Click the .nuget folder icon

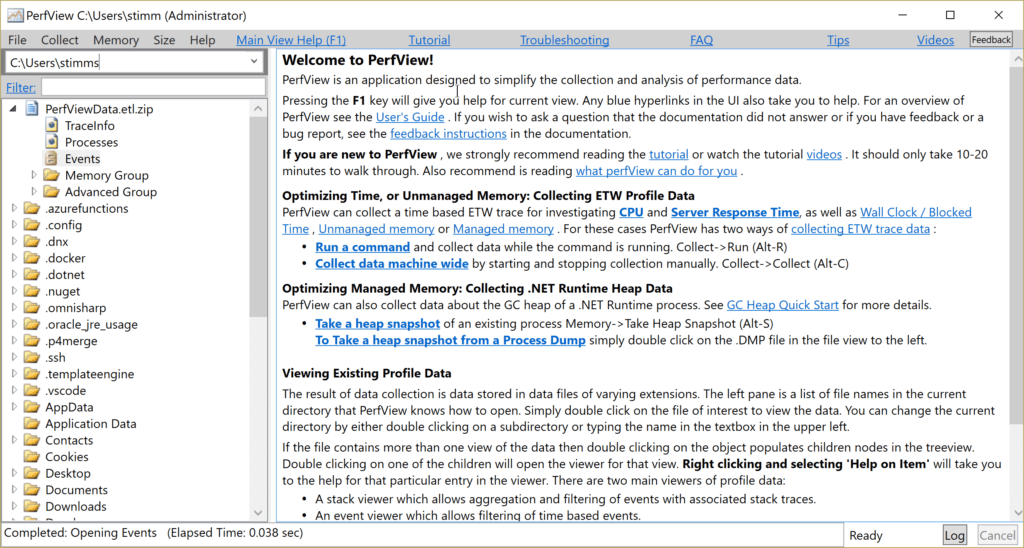pos(32,291)
